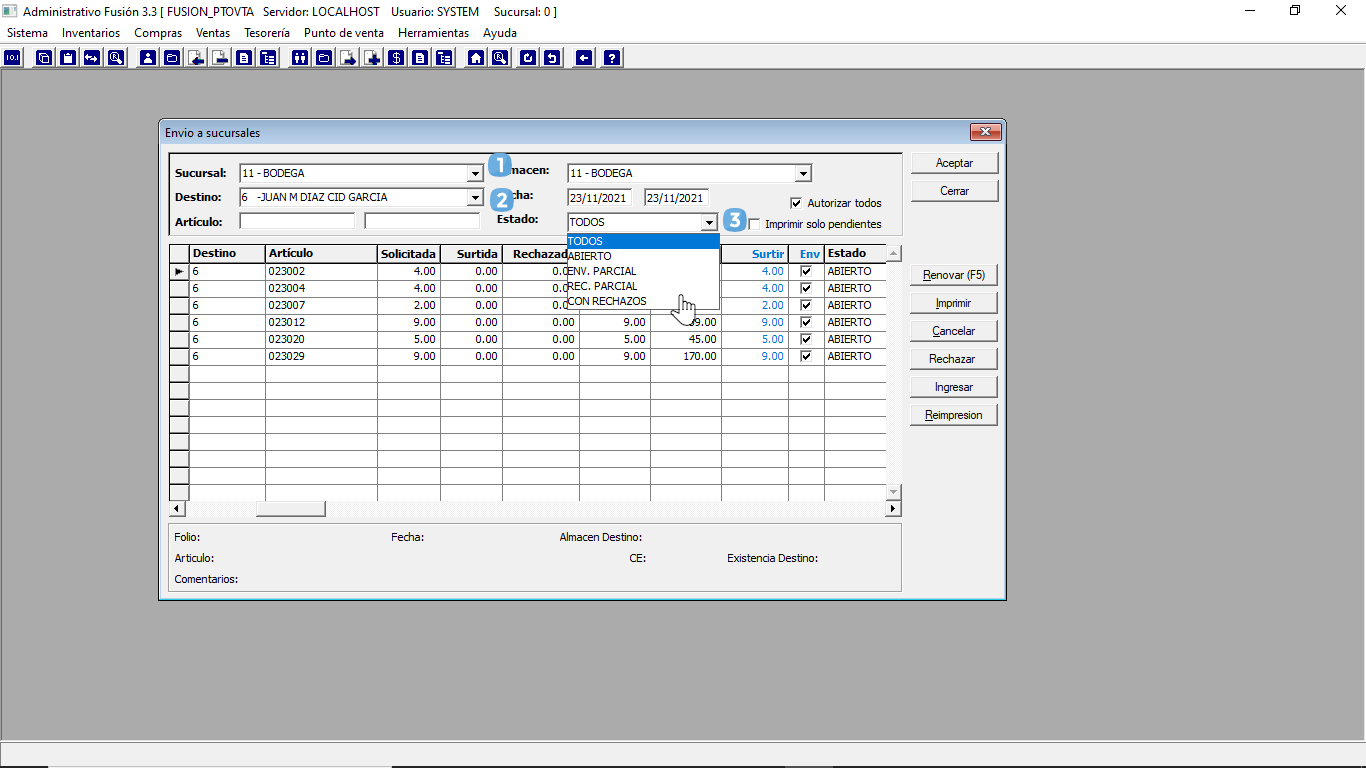Click the Cerrar button

coord(954,191)
